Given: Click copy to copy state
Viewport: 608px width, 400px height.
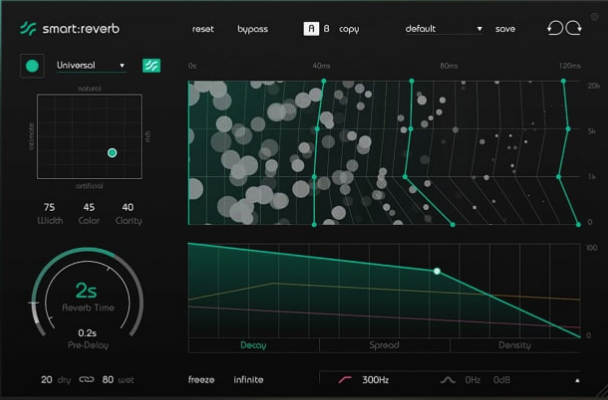Looking at the screenshot, I should pyautogui.click(x=349, y=29).
